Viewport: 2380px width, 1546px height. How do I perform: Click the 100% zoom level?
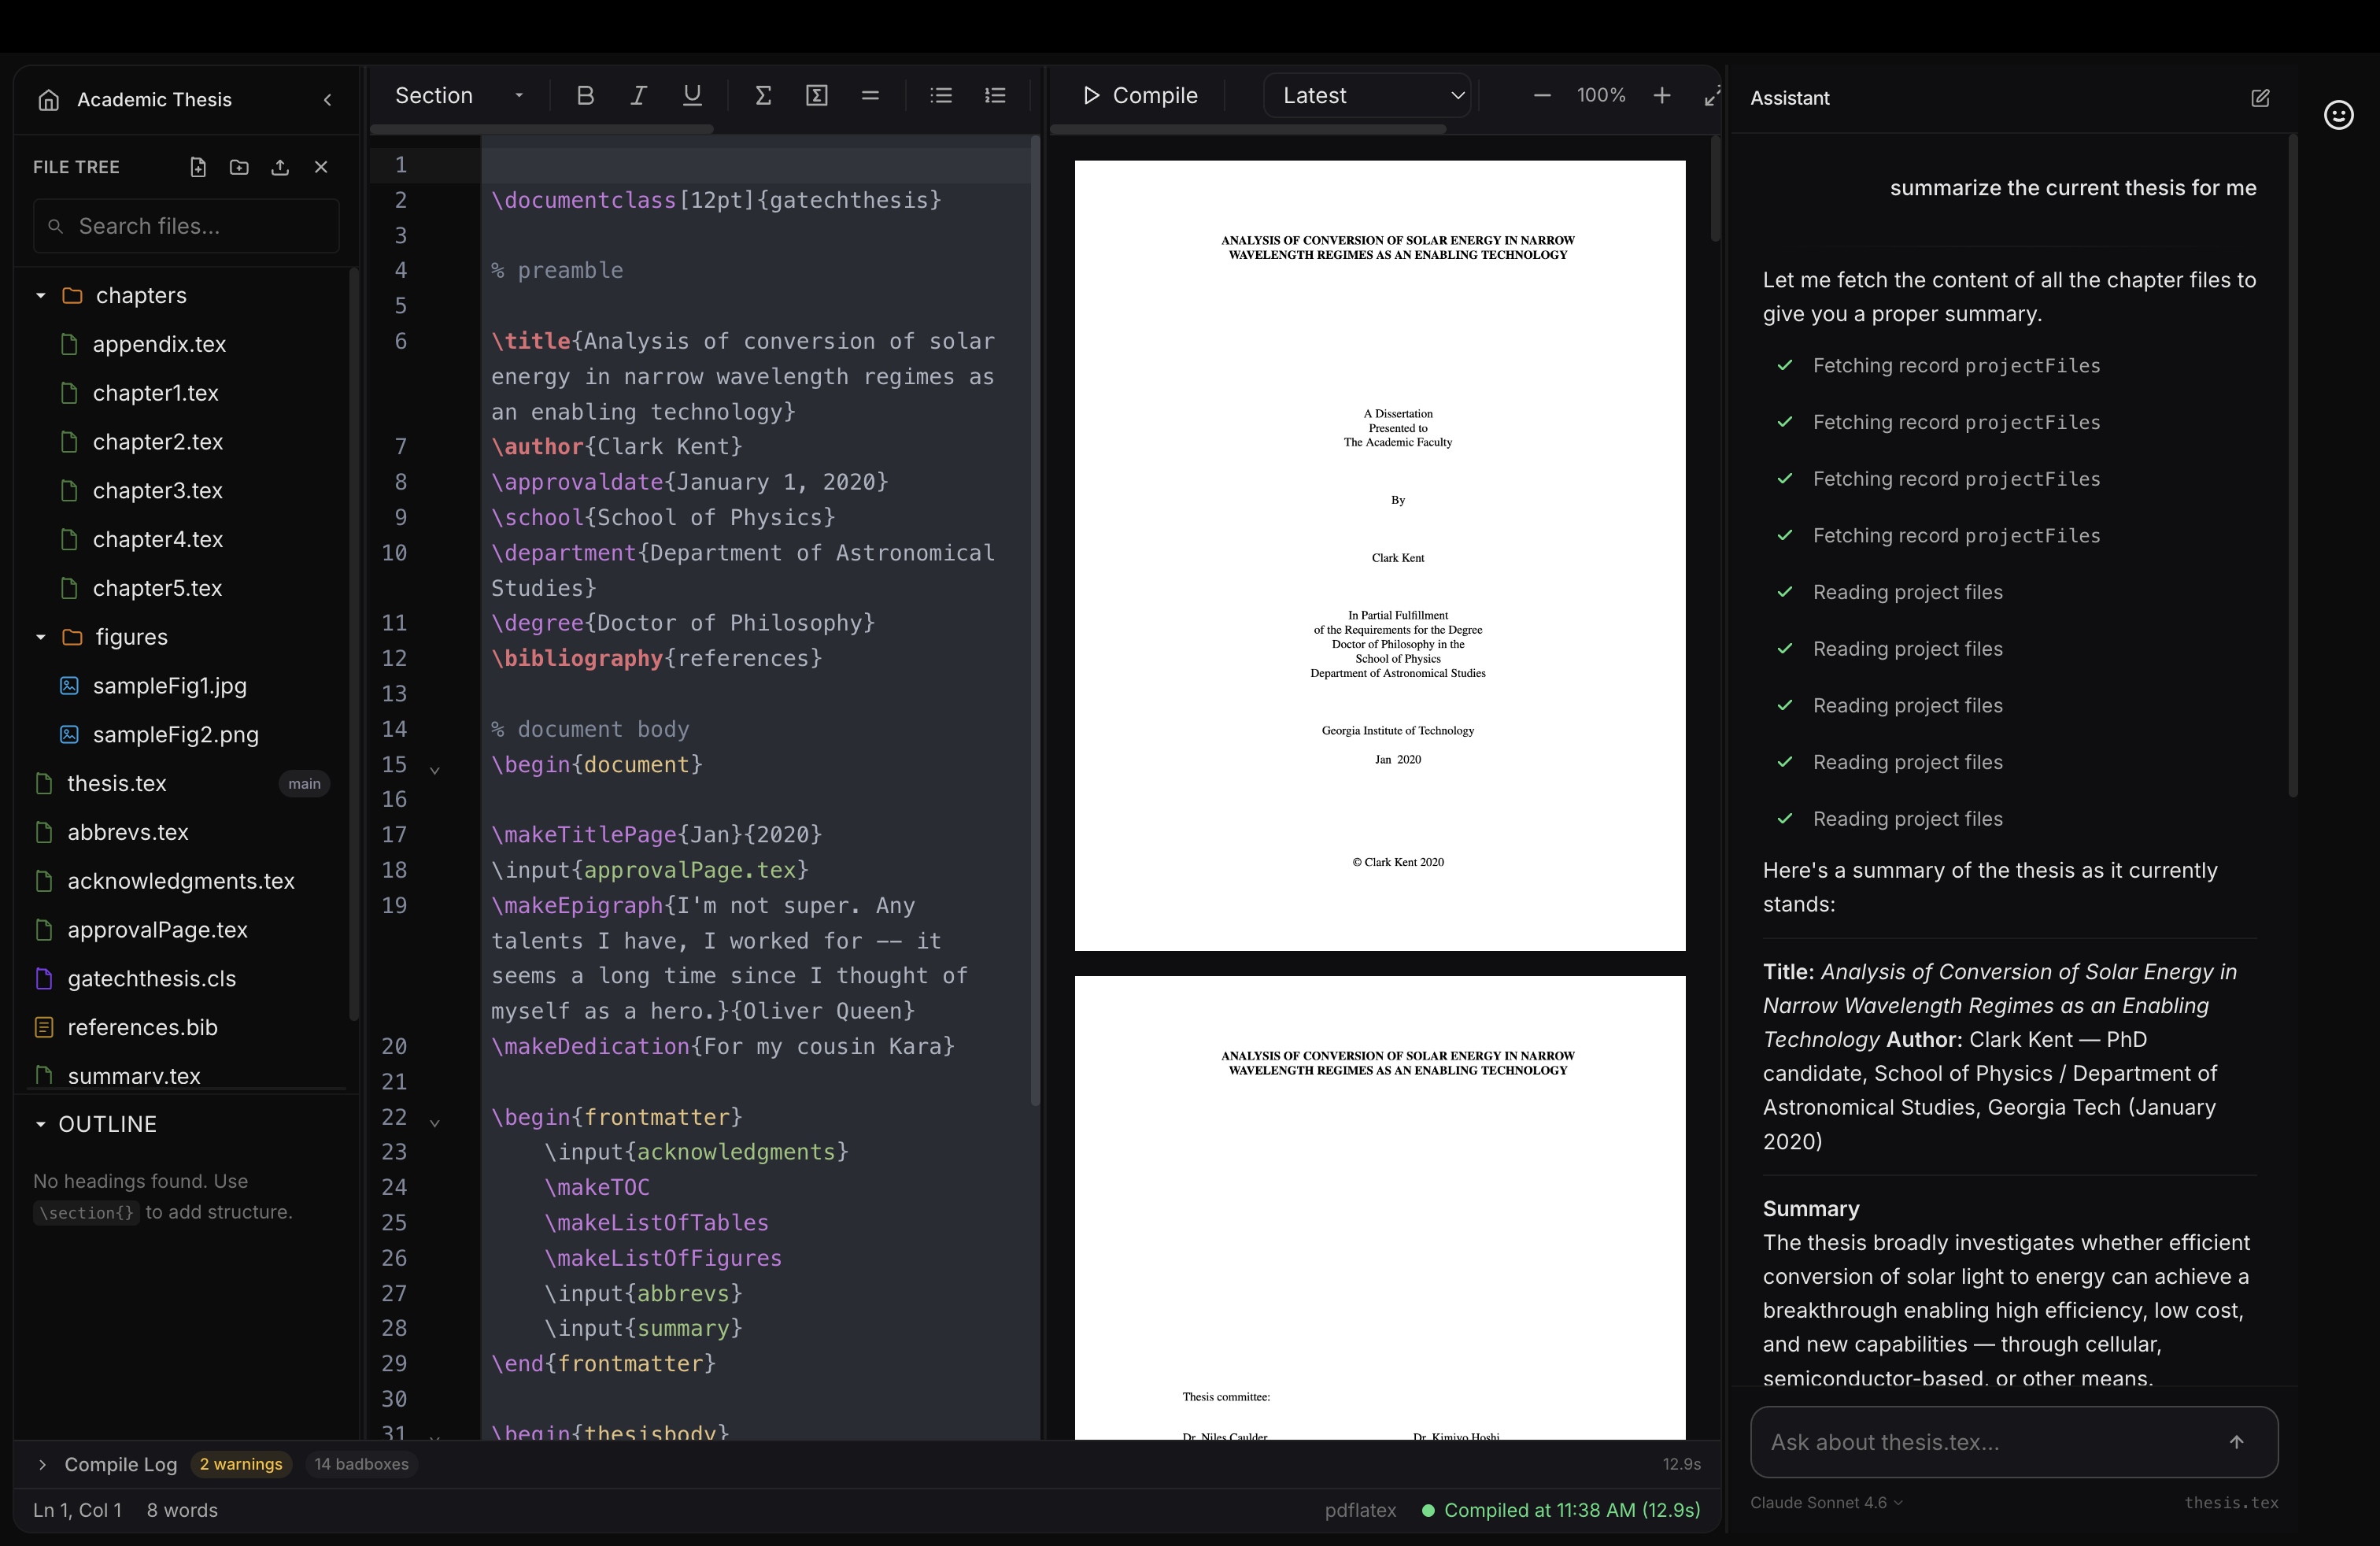click(x=1601, y=95)
